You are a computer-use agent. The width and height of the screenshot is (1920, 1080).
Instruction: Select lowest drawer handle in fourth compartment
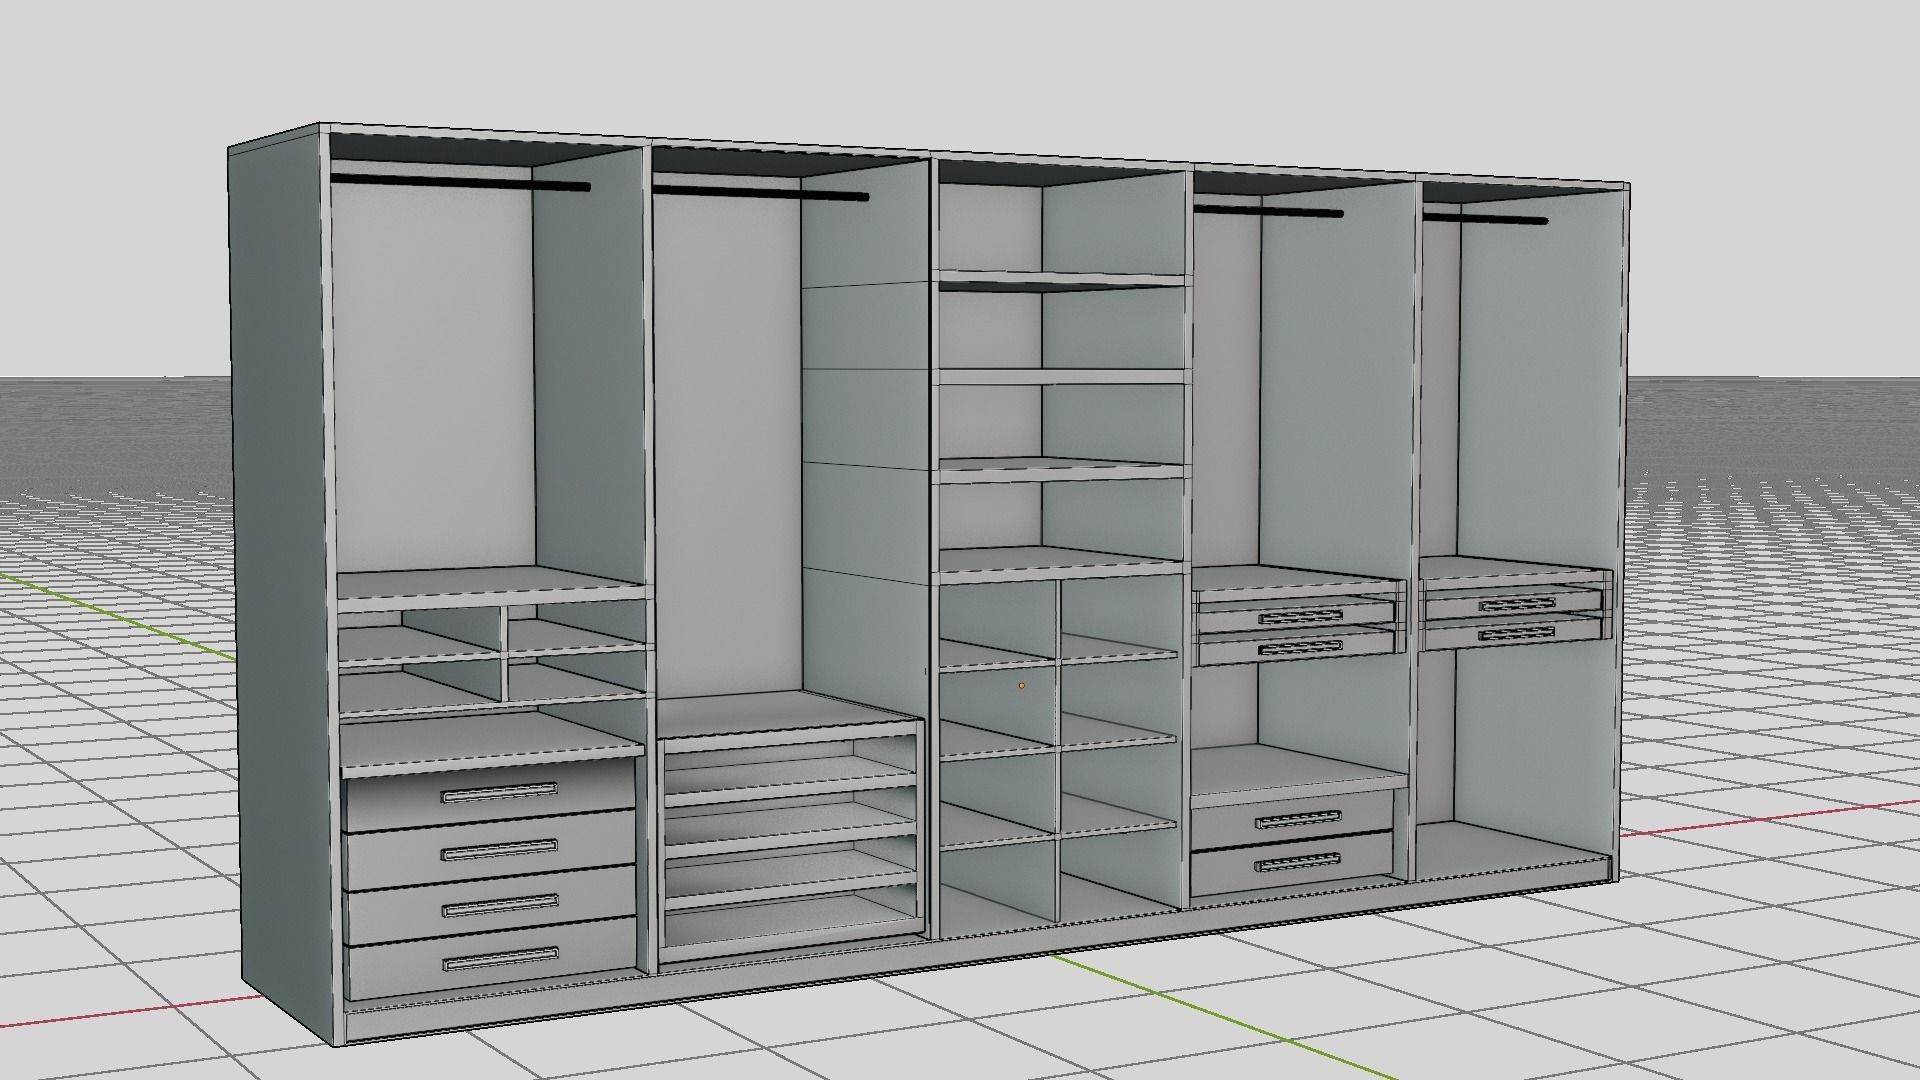[1299, 861]
